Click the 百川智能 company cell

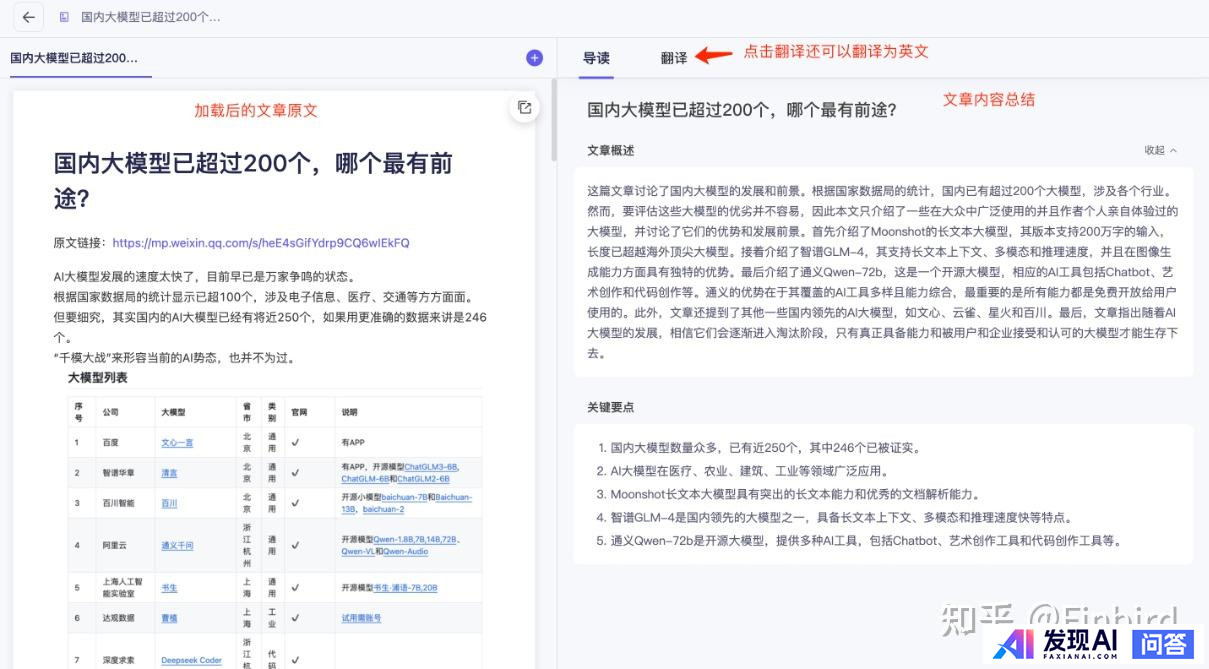118,504
